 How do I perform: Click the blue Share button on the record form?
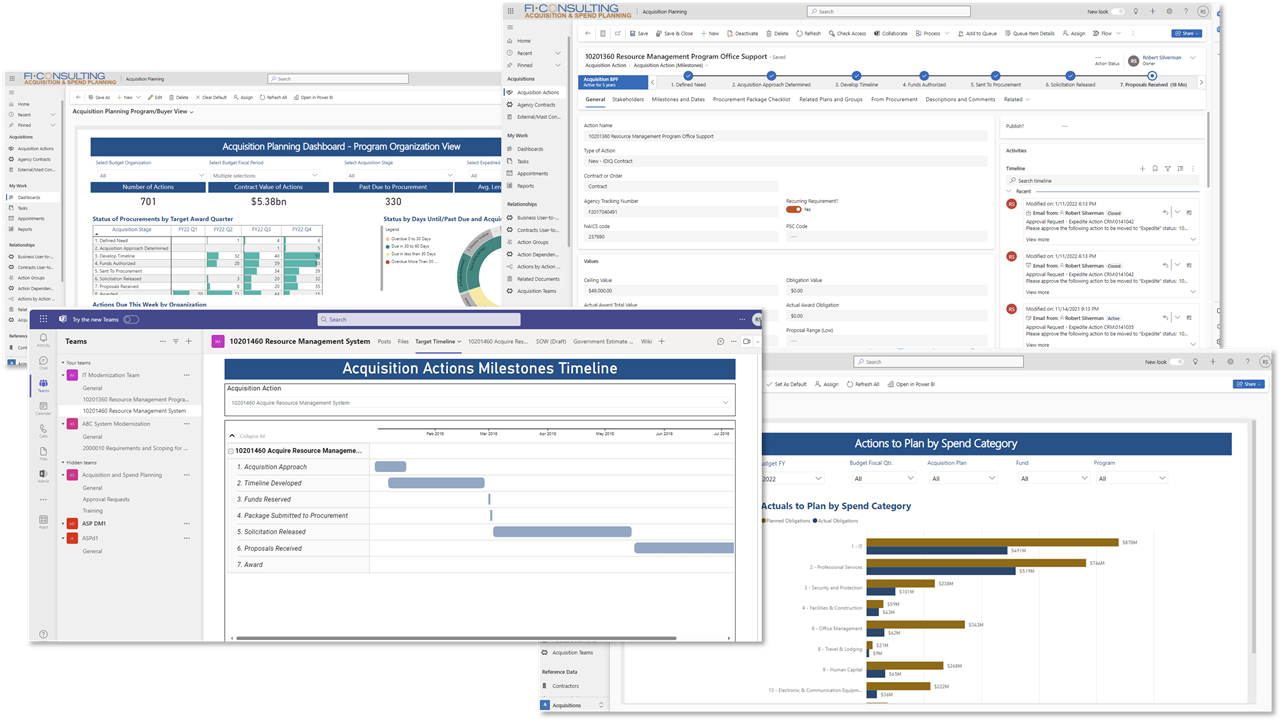pyautogui.click(x=1186, y=33)
